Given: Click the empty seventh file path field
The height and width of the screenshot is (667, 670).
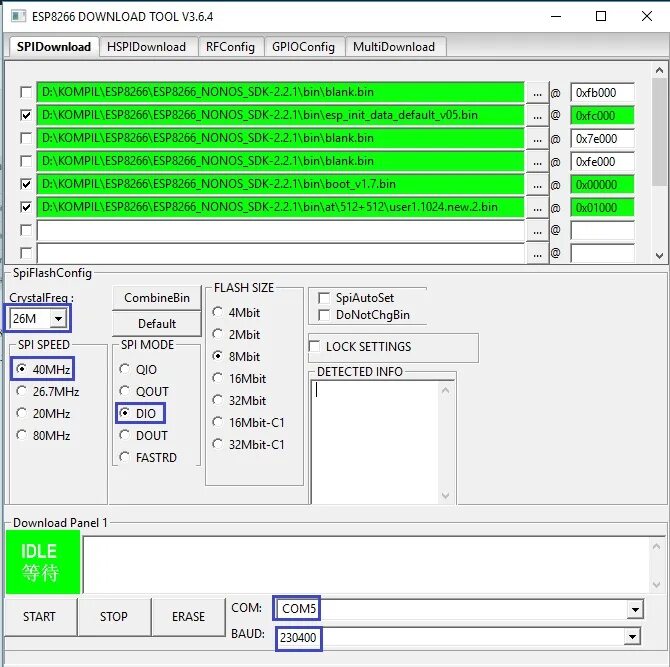Looking at the screenshot, I should pos(280,231).
